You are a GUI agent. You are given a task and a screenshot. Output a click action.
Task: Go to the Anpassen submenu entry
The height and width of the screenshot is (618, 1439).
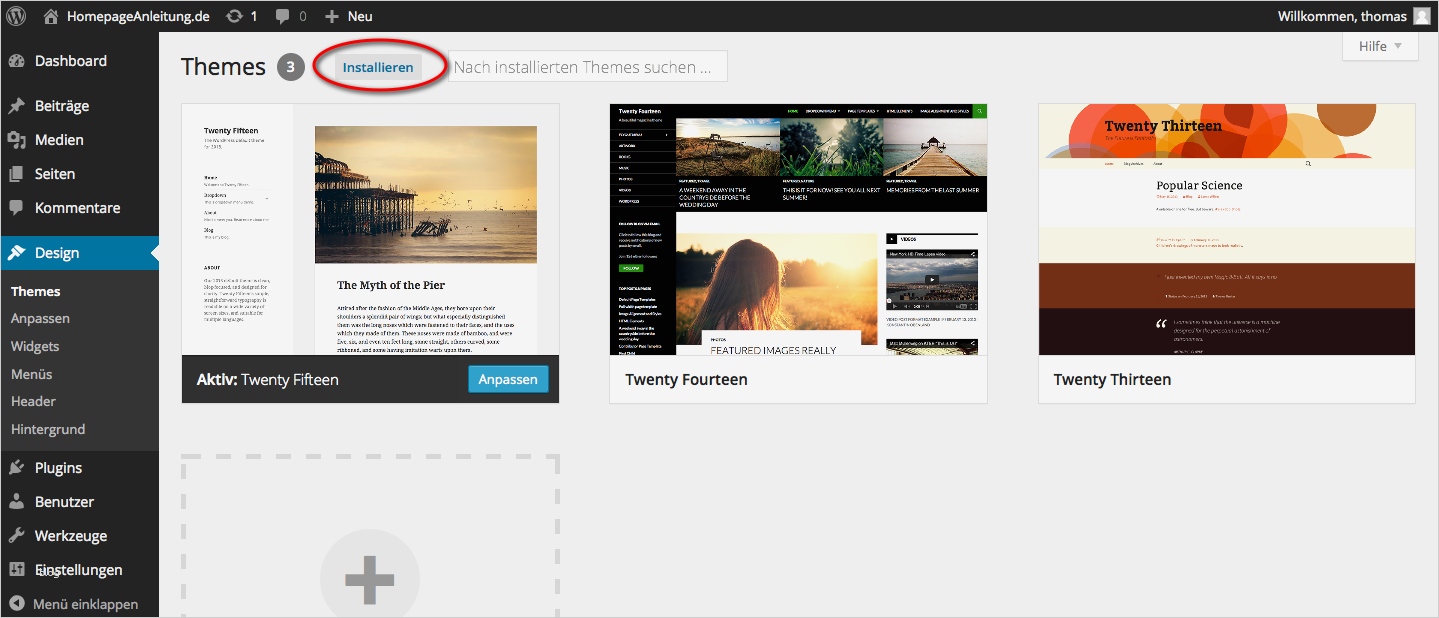[40, 319]
